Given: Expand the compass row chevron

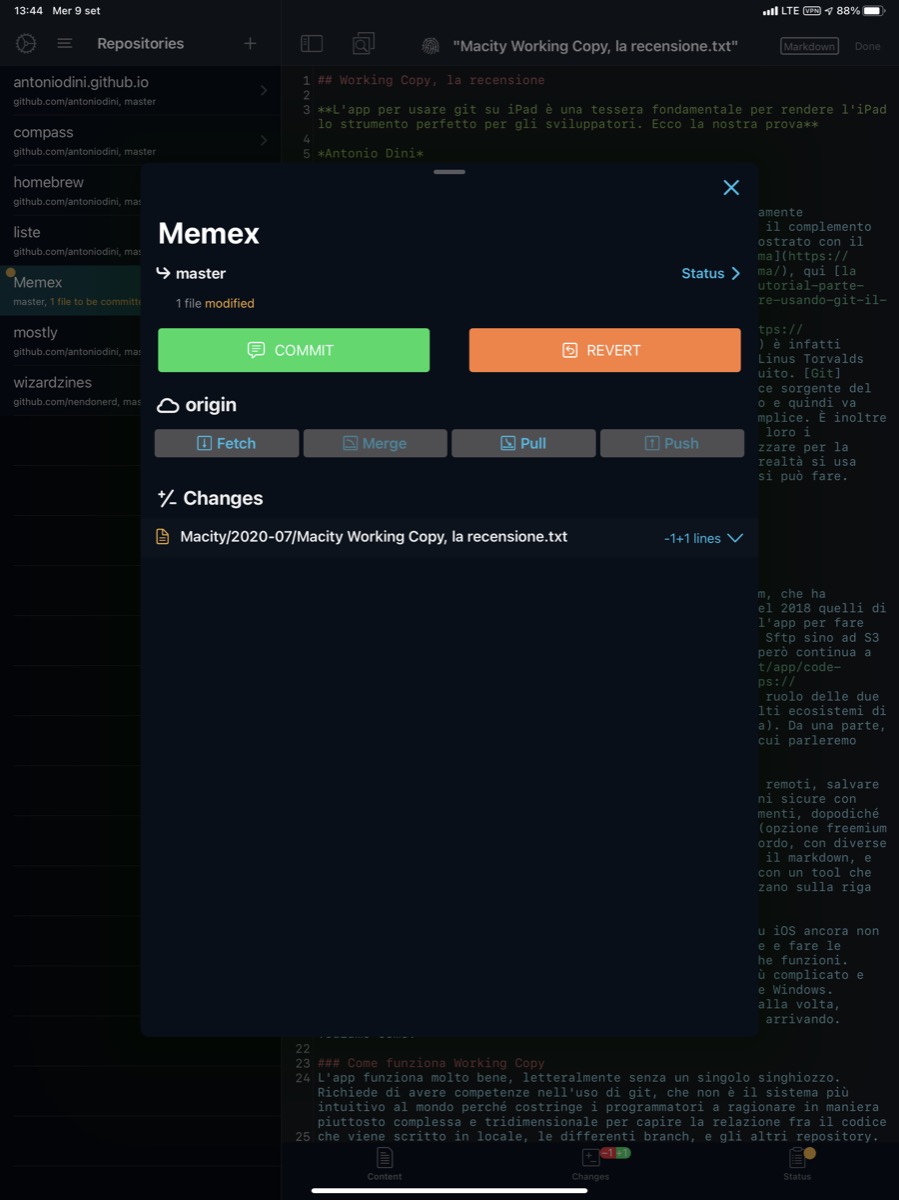Looking at the screenshot, I should 264,140.
